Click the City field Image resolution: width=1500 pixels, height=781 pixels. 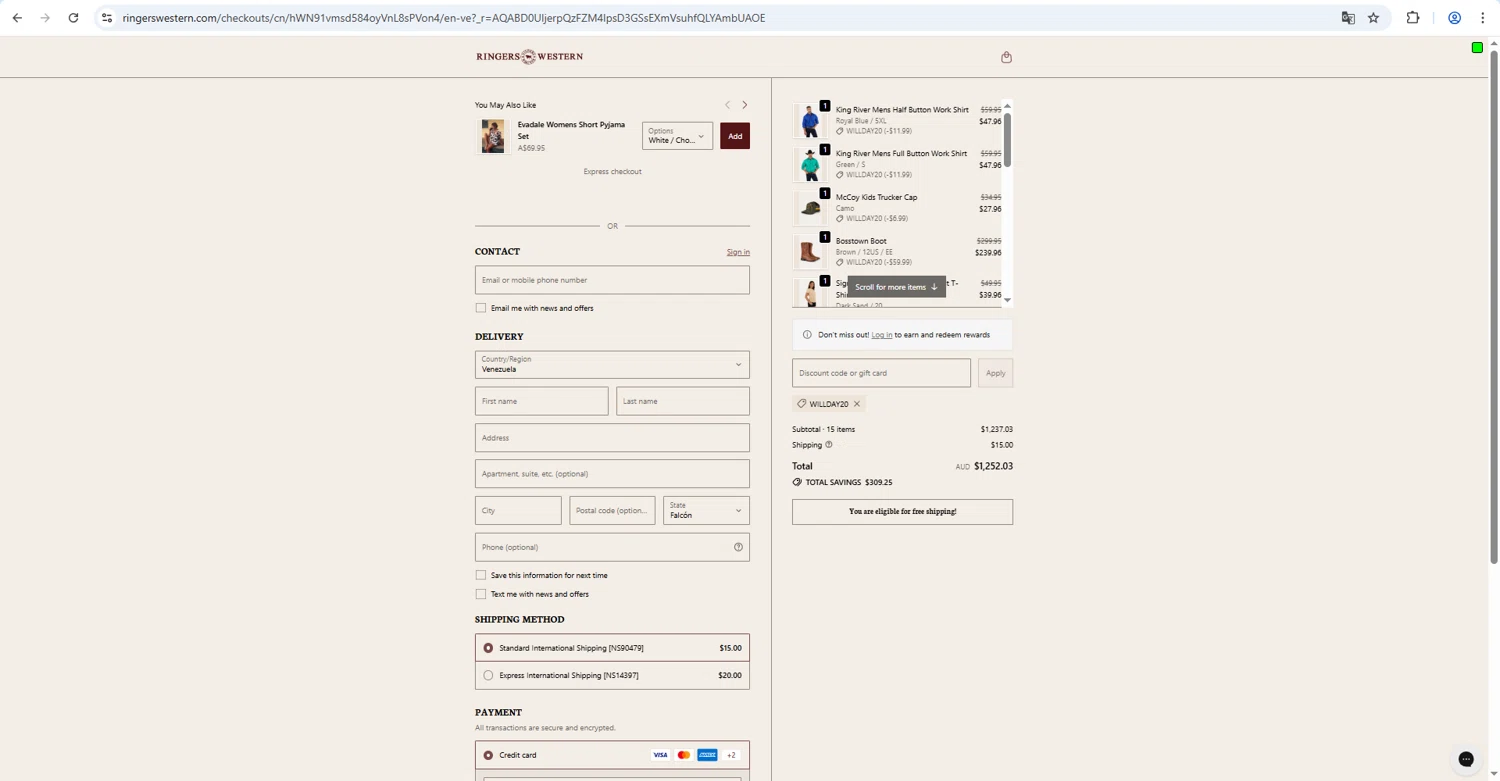[518, 510]
